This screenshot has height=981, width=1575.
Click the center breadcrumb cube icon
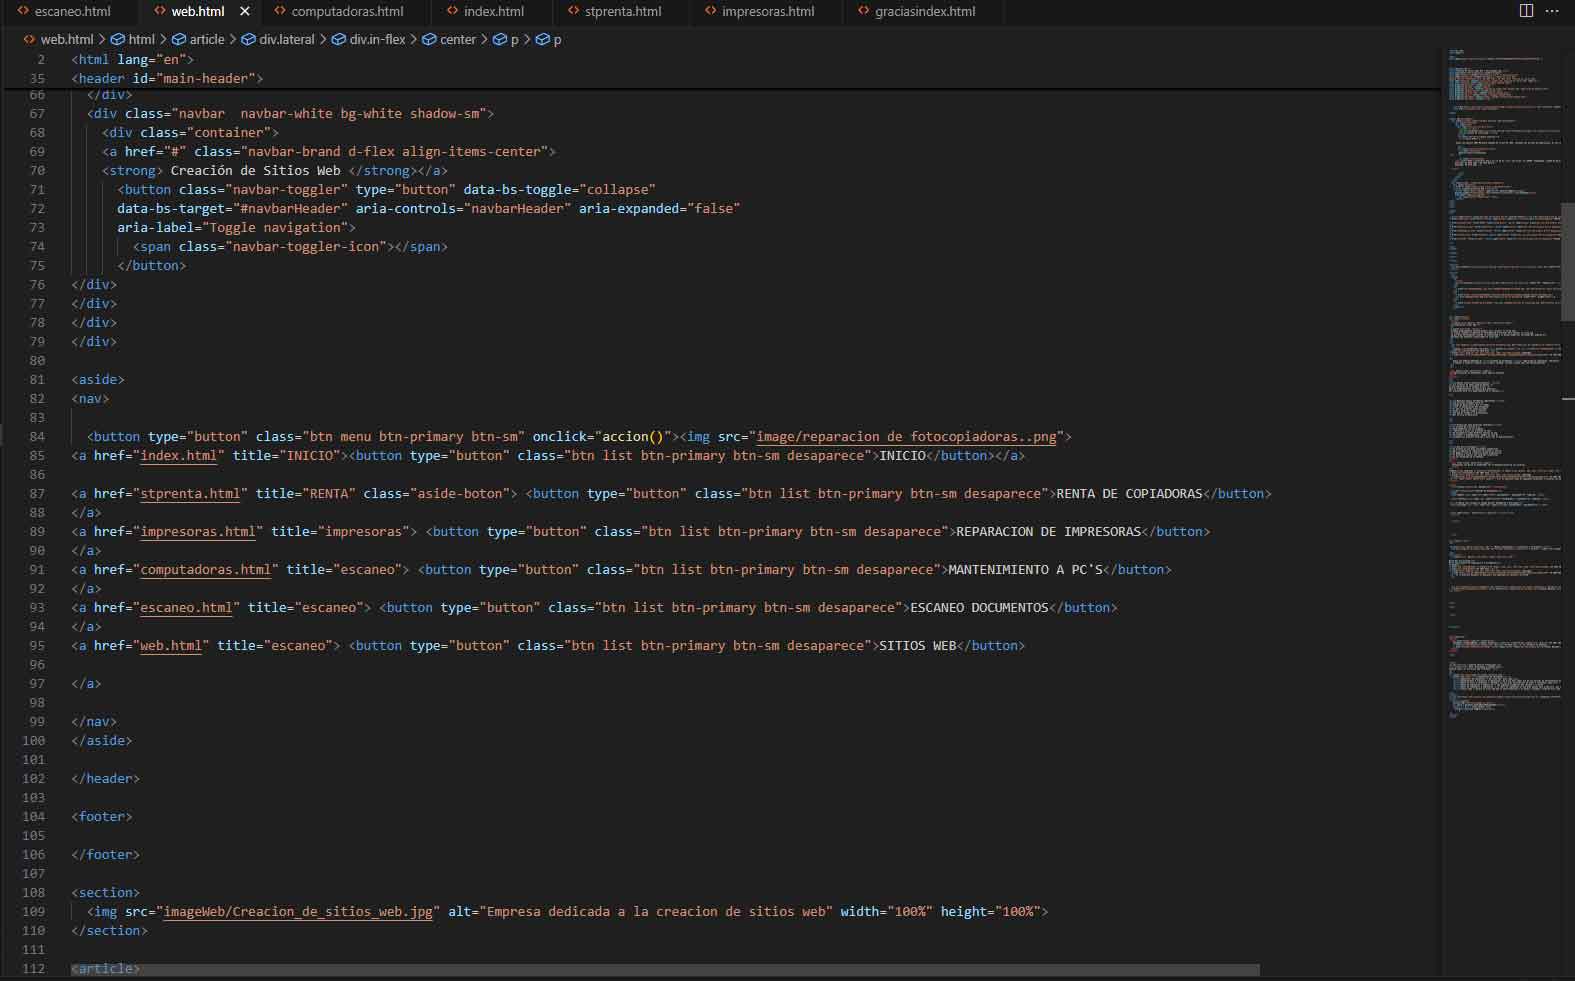429,40
